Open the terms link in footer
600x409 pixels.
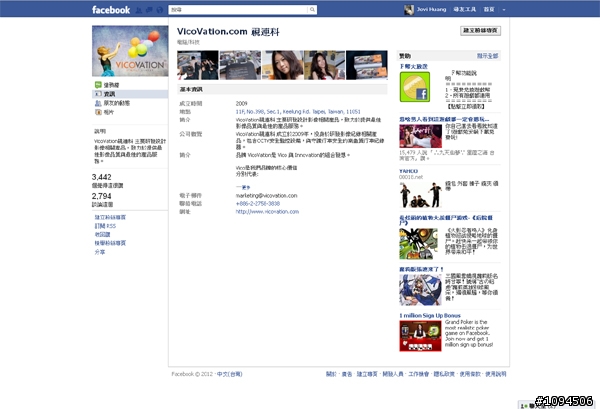pyautogui.click(x=470, y=374)
